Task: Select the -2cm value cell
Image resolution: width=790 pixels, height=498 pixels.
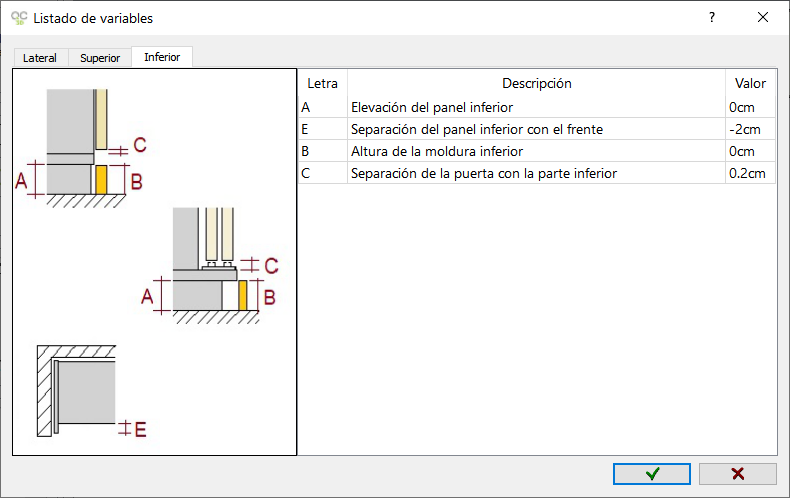Action: click(750, 130)
